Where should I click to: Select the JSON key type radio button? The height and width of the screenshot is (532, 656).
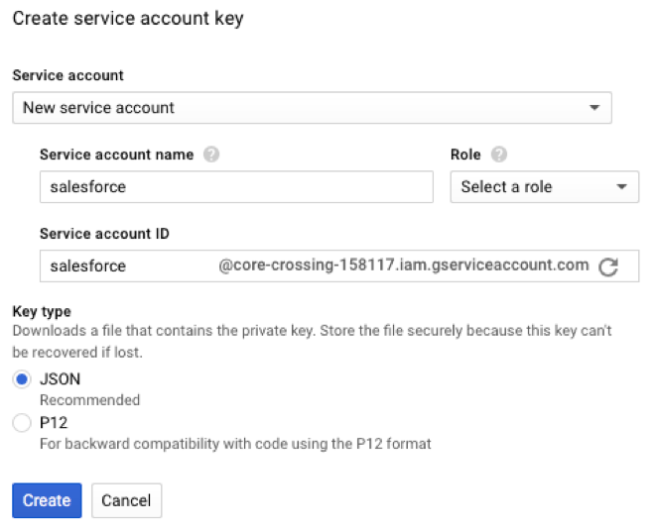22,380
